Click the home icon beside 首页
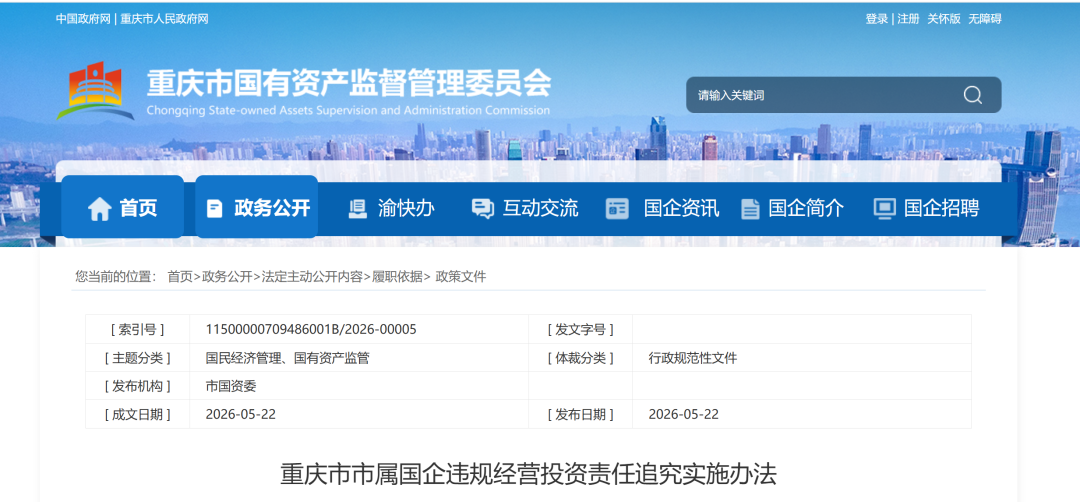The image size is (1080, 502). (x=100, y=209)
